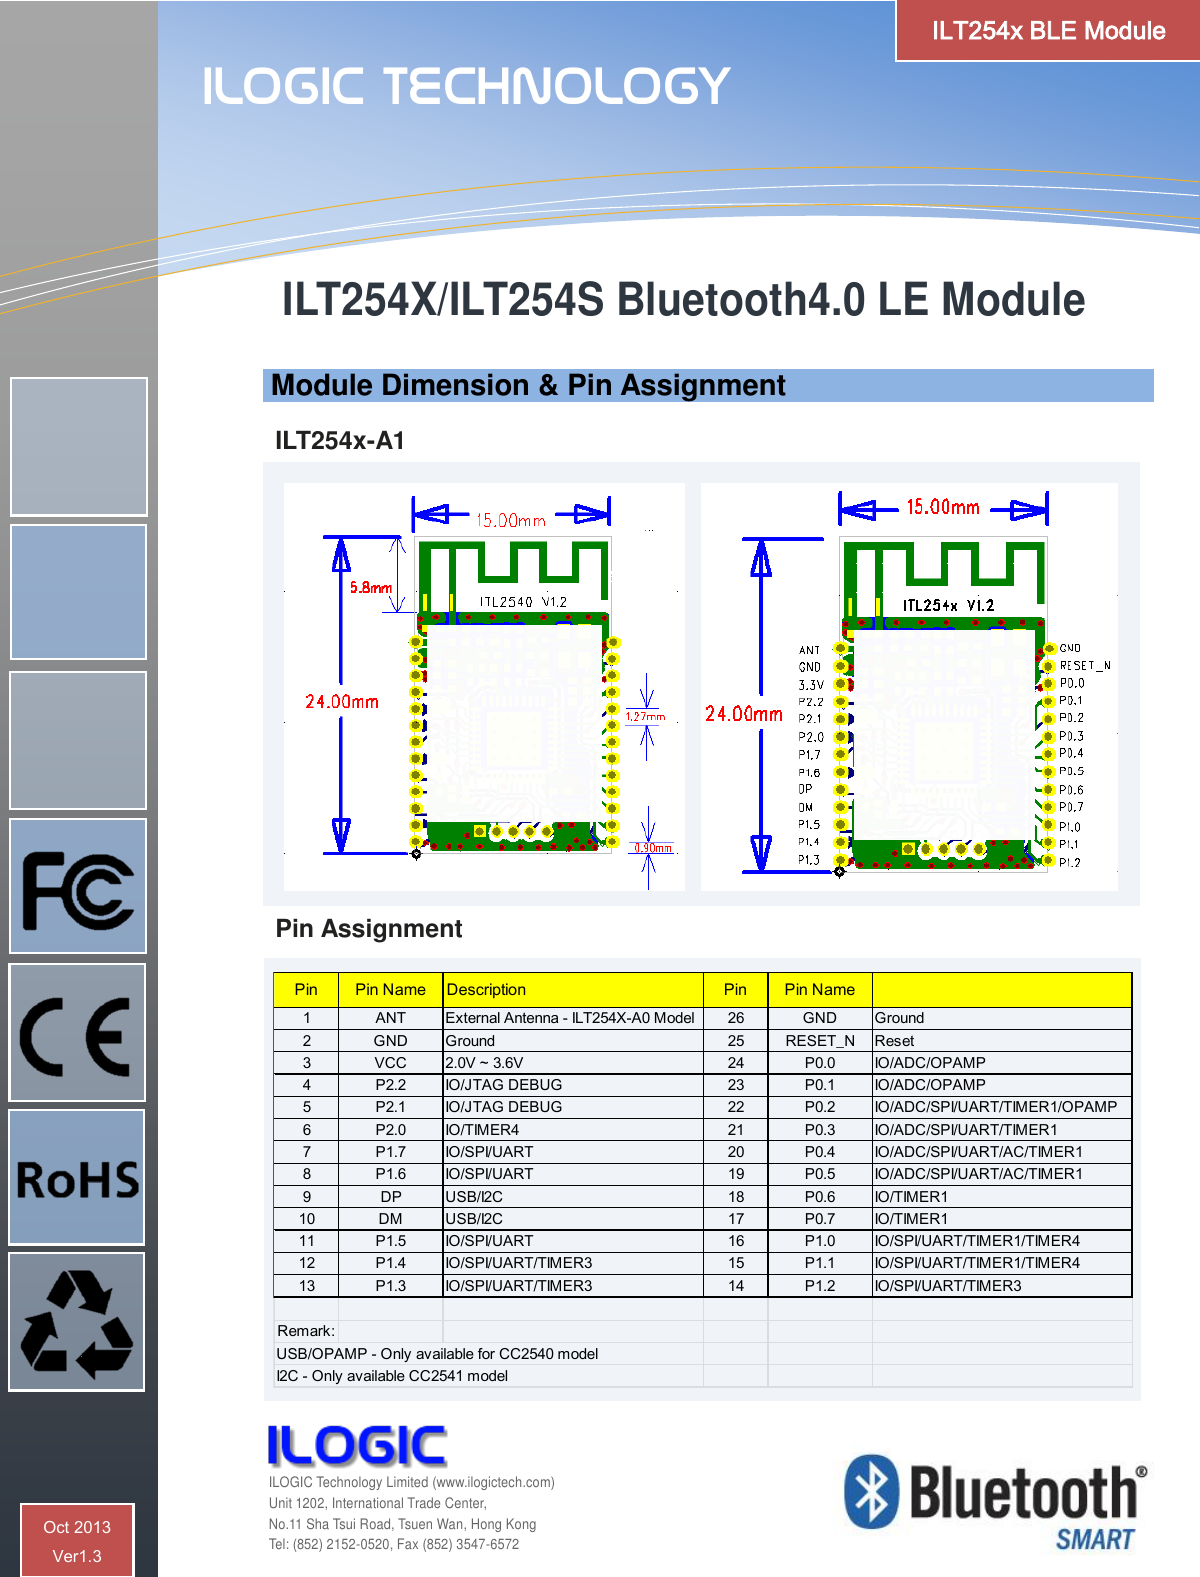
Task: Click the P1.5 pin name cell
Action: click(390, 1241)
